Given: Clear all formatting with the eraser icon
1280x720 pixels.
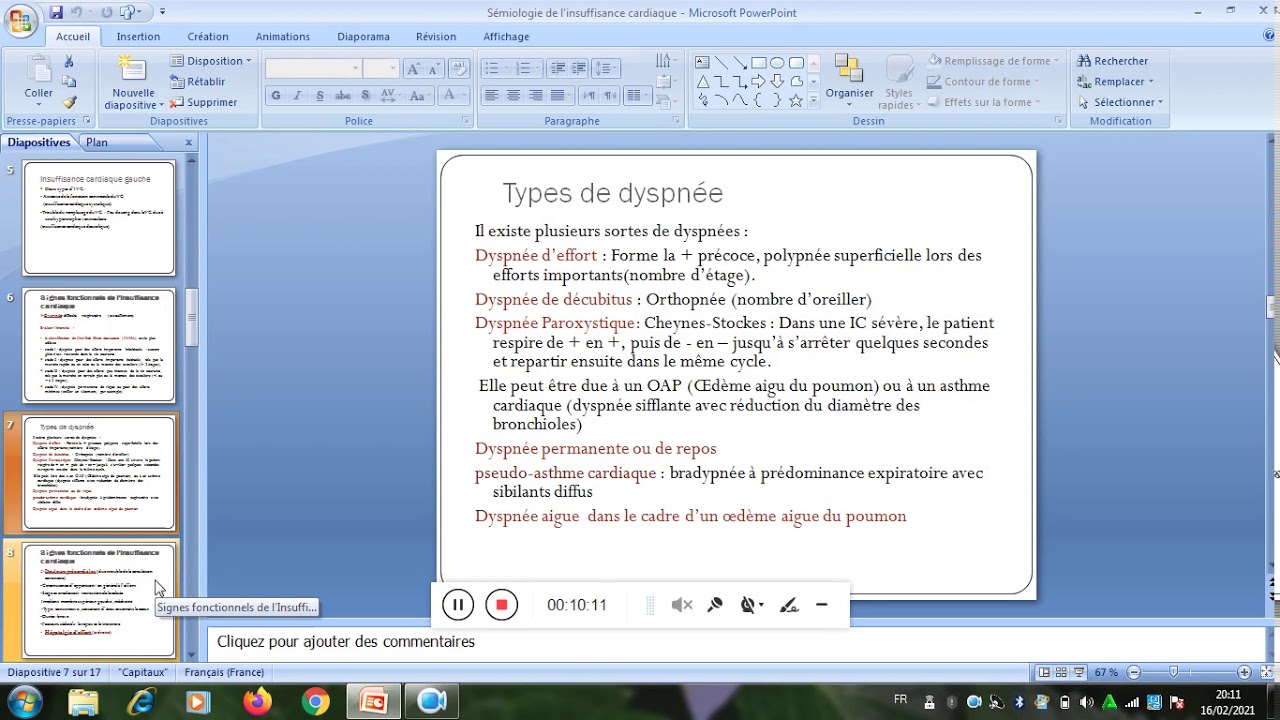Looking at the screenshot, I should (x=459, y=69).
